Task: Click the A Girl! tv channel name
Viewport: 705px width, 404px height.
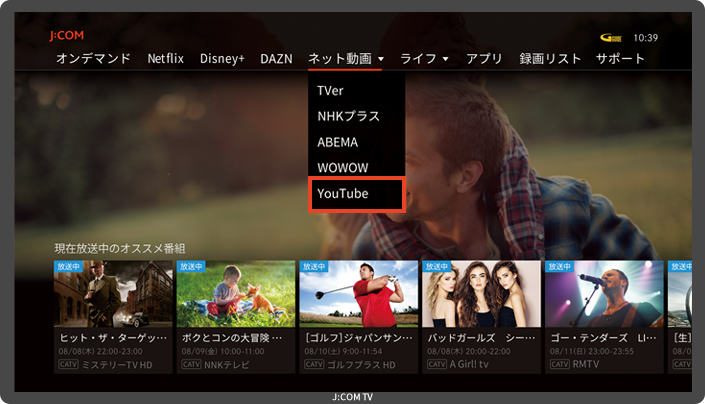Action: click(469, 364)
